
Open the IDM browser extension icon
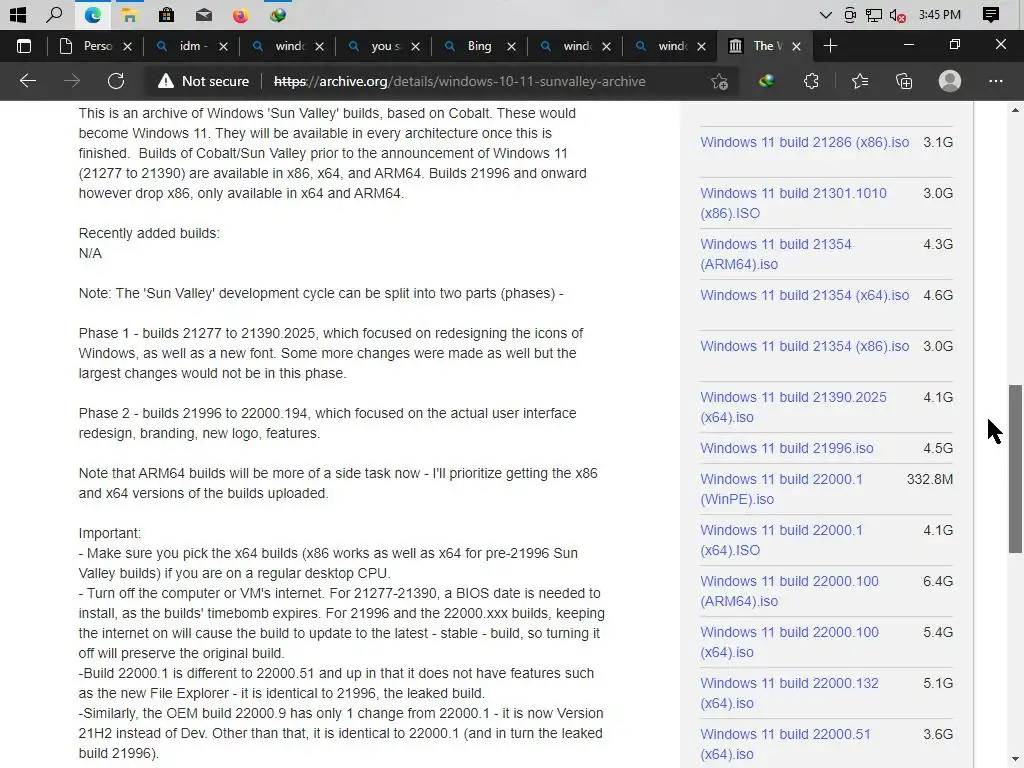coord(767,81)
